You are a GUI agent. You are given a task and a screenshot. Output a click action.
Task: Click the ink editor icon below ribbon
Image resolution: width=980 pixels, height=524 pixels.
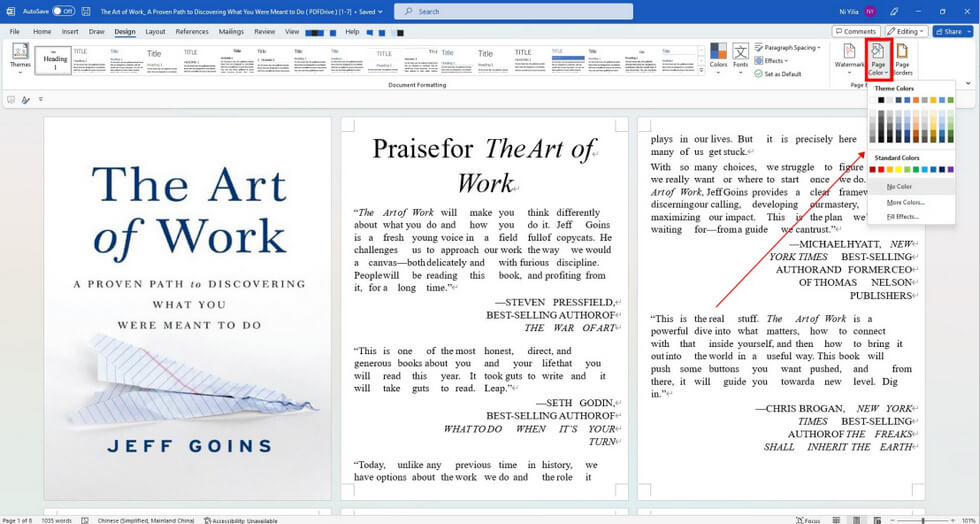(26, 99)
